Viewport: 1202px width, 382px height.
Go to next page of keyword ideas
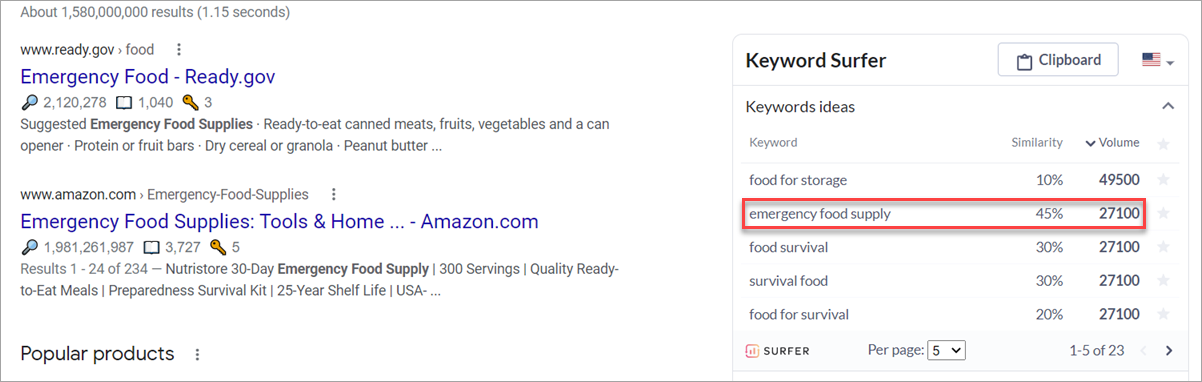pyautogui.click(x=1169, y=351)
